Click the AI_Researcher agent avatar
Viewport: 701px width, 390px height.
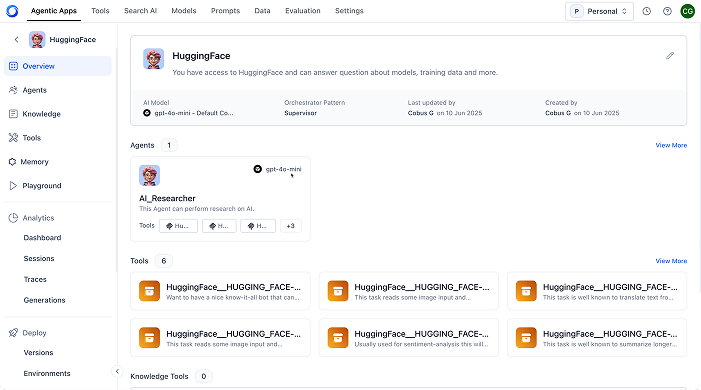149,175
